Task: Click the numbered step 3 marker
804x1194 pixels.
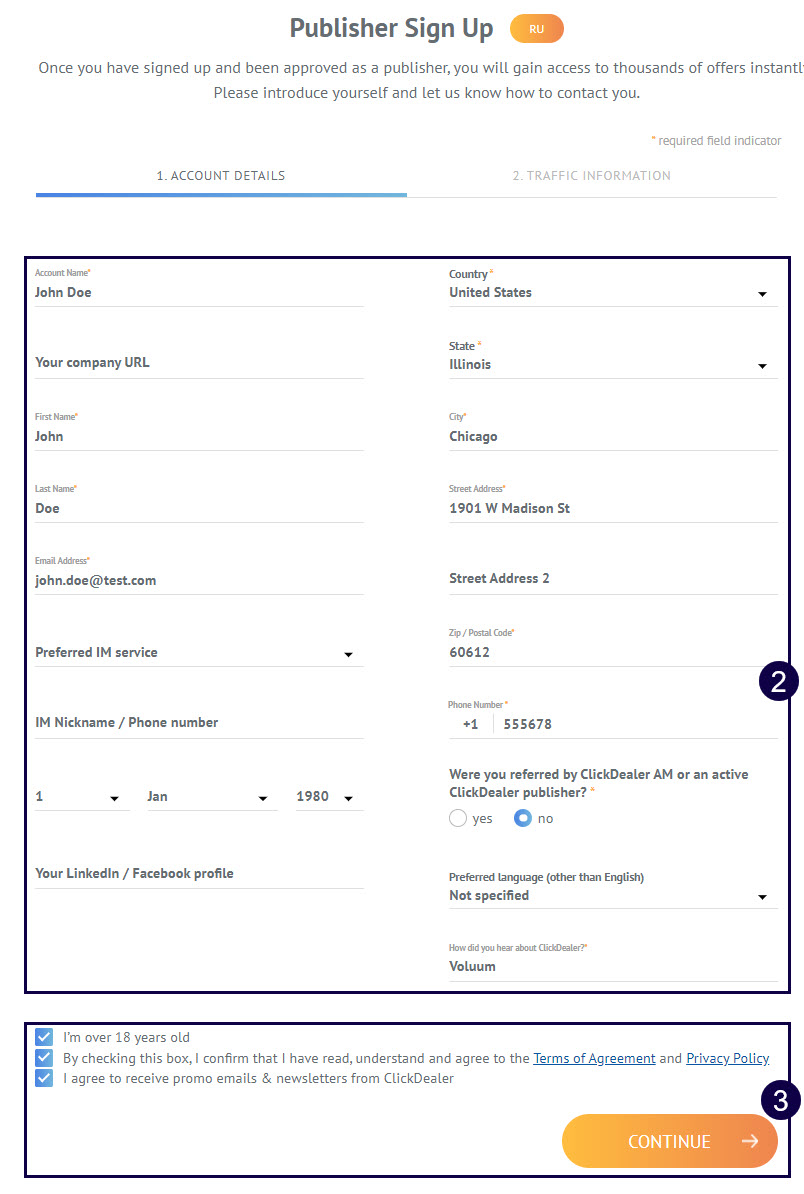Action: point(781,1101)
